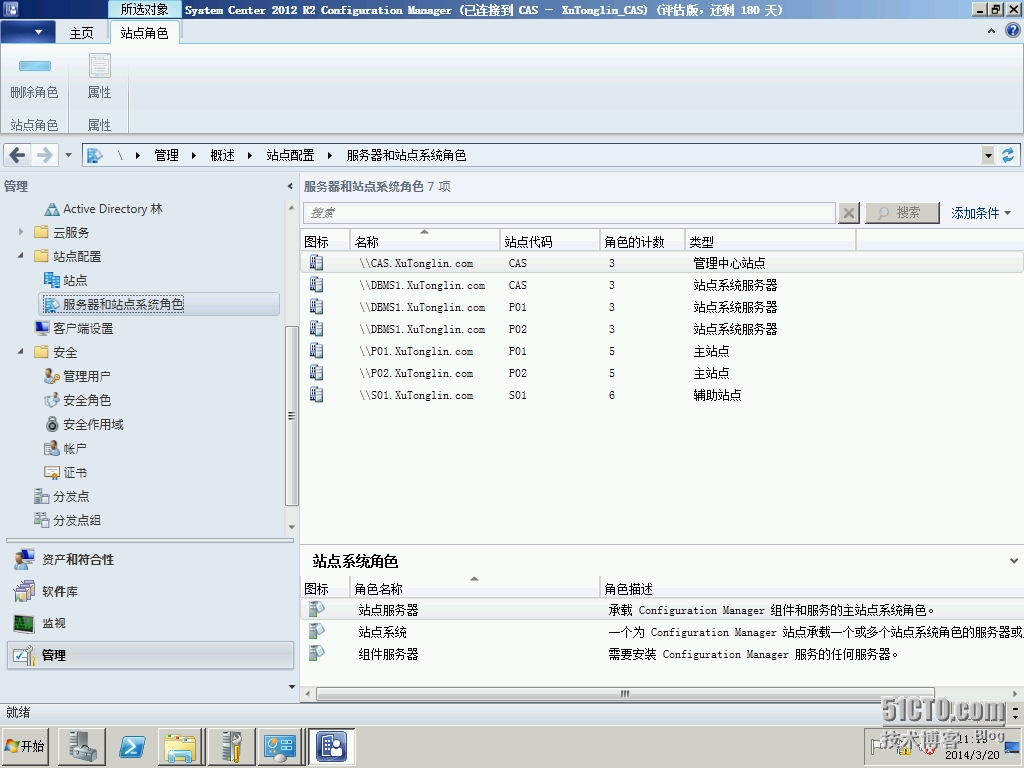Click the details pane horizontal scrollbar
This screenshot has height=768, width=1024.
pos(625,694)
